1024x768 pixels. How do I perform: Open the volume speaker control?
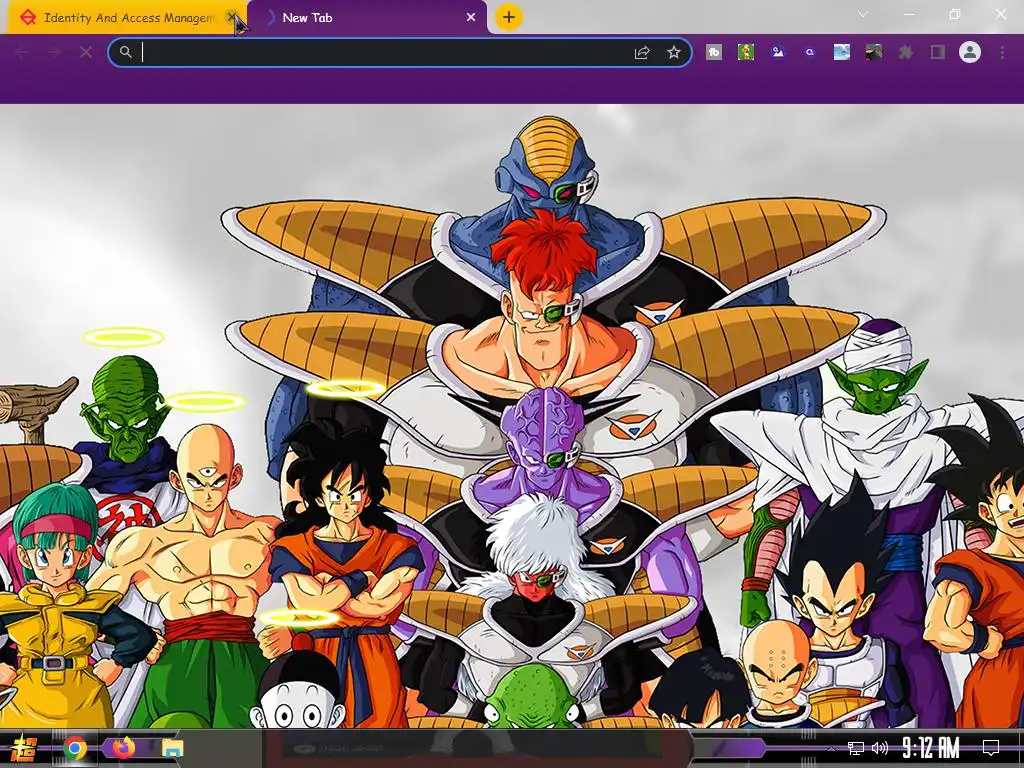click(x=880, y=748)
